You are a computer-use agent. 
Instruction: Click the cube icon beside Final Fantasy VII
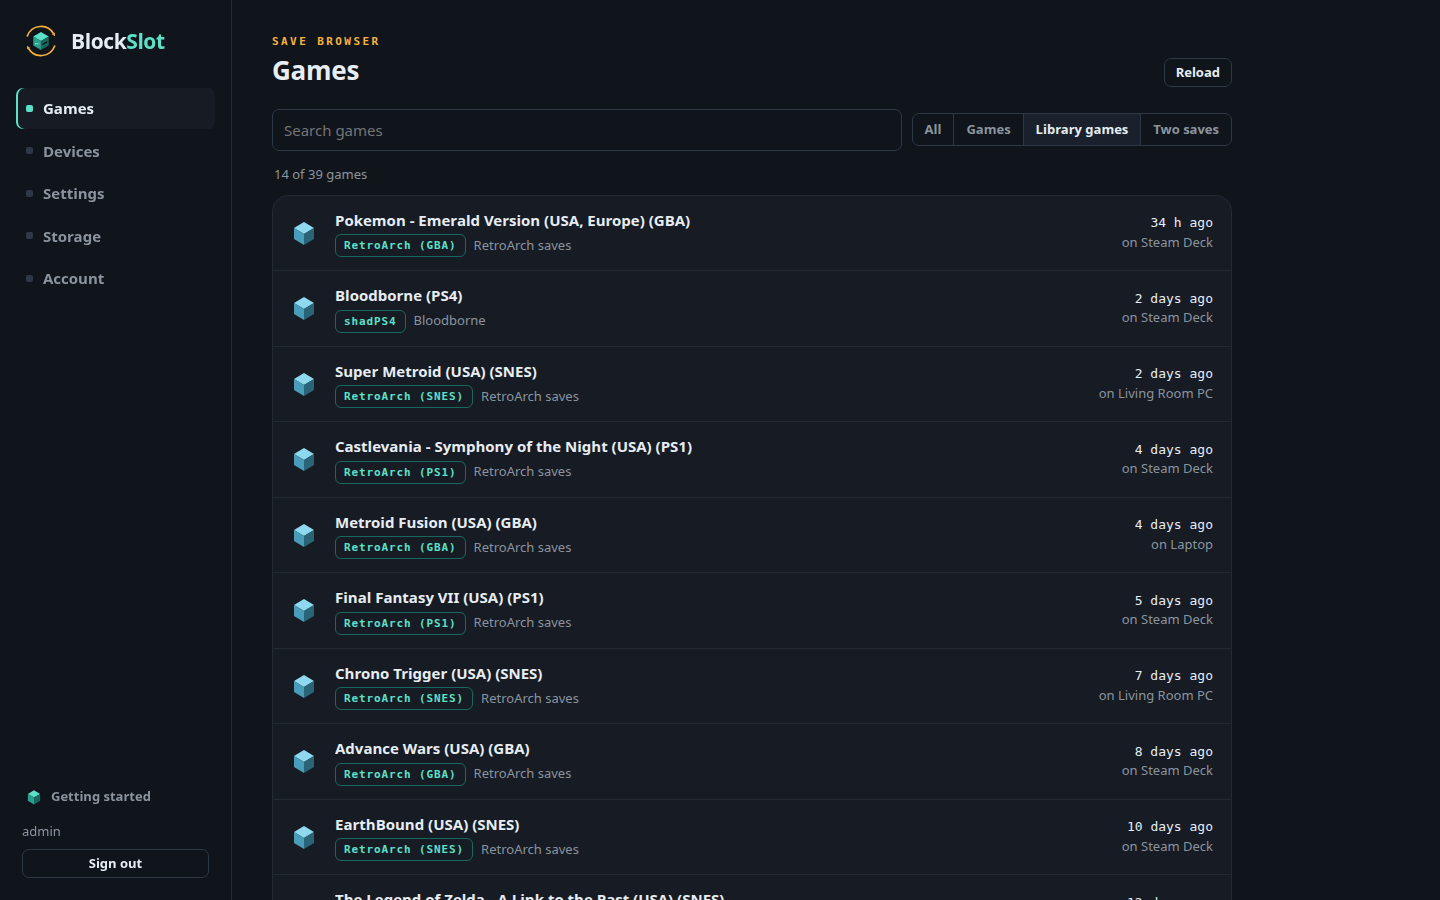pyautogui.click(x=304, y=610)
